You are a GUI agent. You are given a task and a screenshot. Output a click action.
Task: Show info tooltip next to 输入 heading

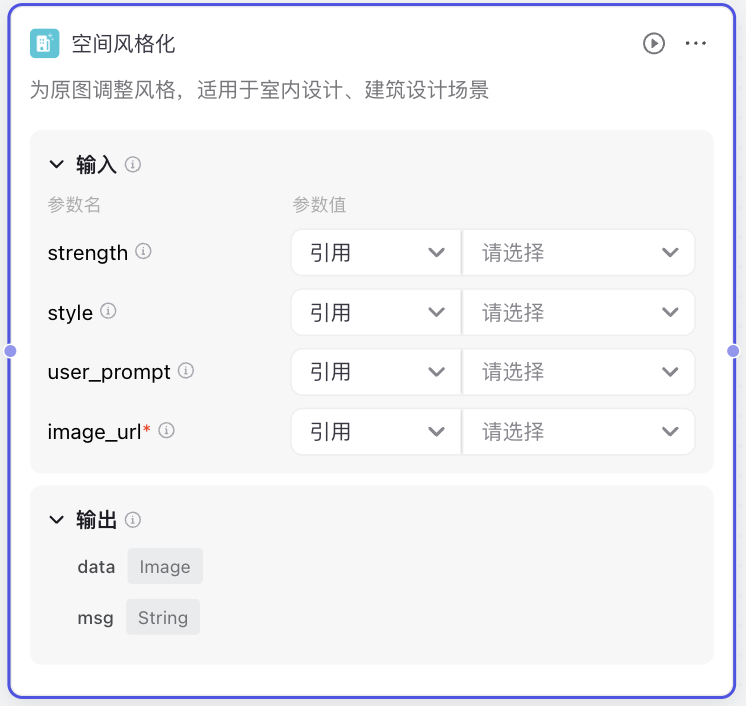[x=133, y=164]
